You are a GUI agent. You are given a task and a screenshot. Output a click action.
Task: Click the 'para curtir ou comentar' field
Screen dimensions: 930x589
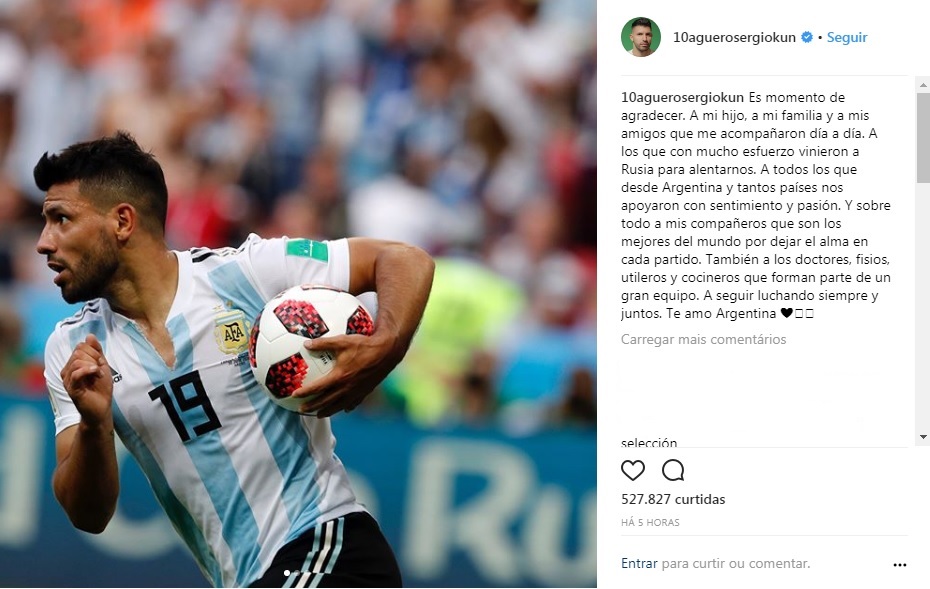[736, 563]
